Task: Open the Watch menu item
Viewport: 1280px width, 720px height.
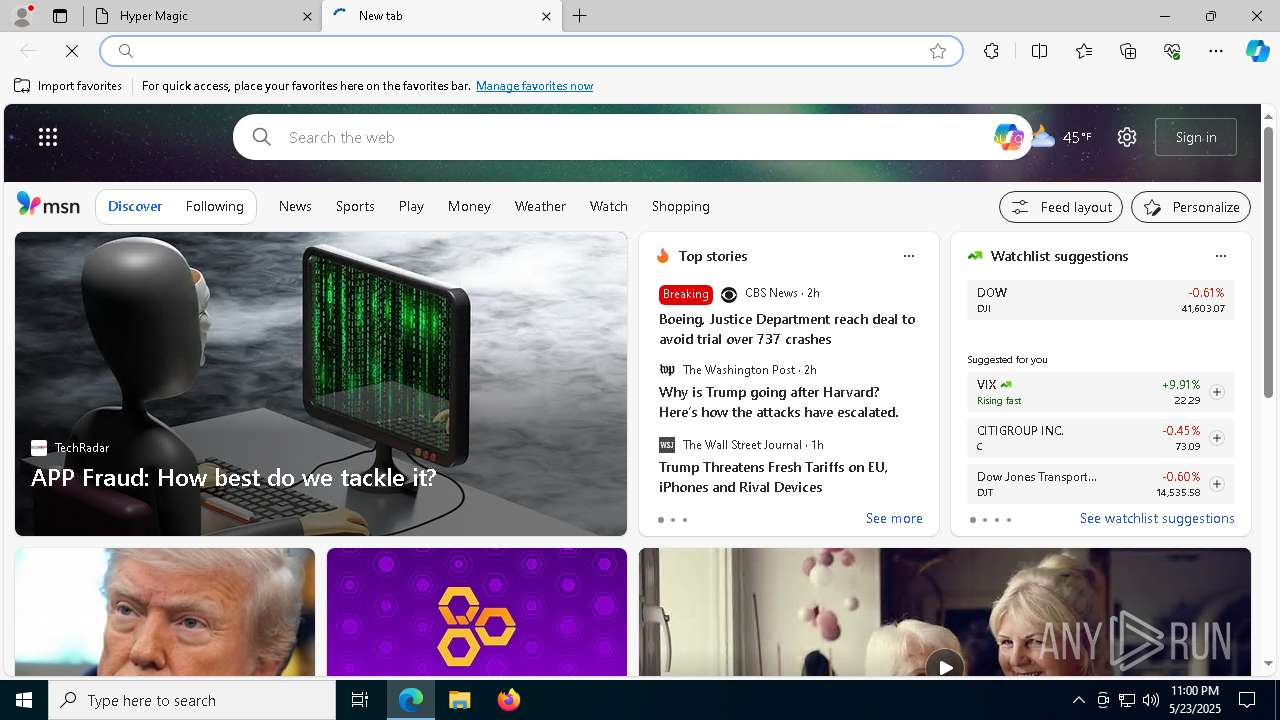Action: click(x=608, y=206)
